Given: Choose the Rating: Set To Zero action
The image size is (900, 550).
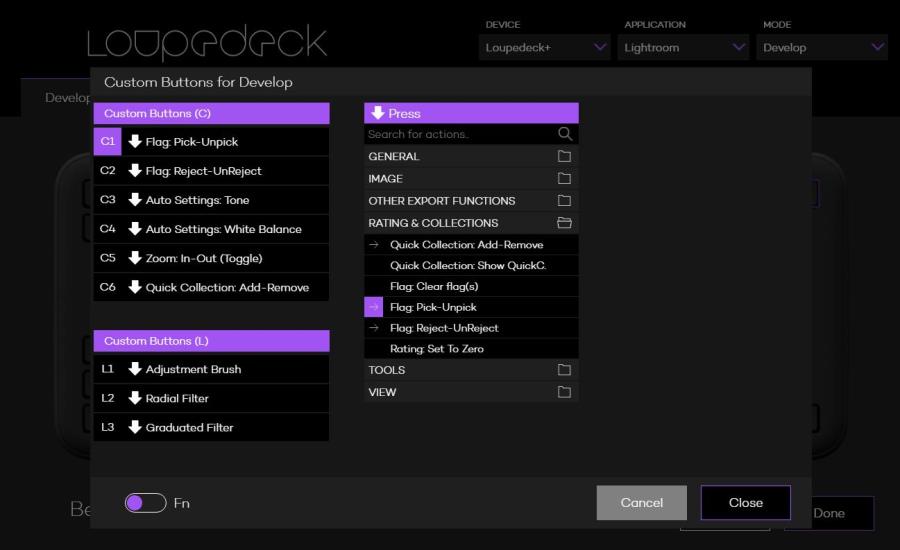Looking at the screenshot, I should 471,348.
